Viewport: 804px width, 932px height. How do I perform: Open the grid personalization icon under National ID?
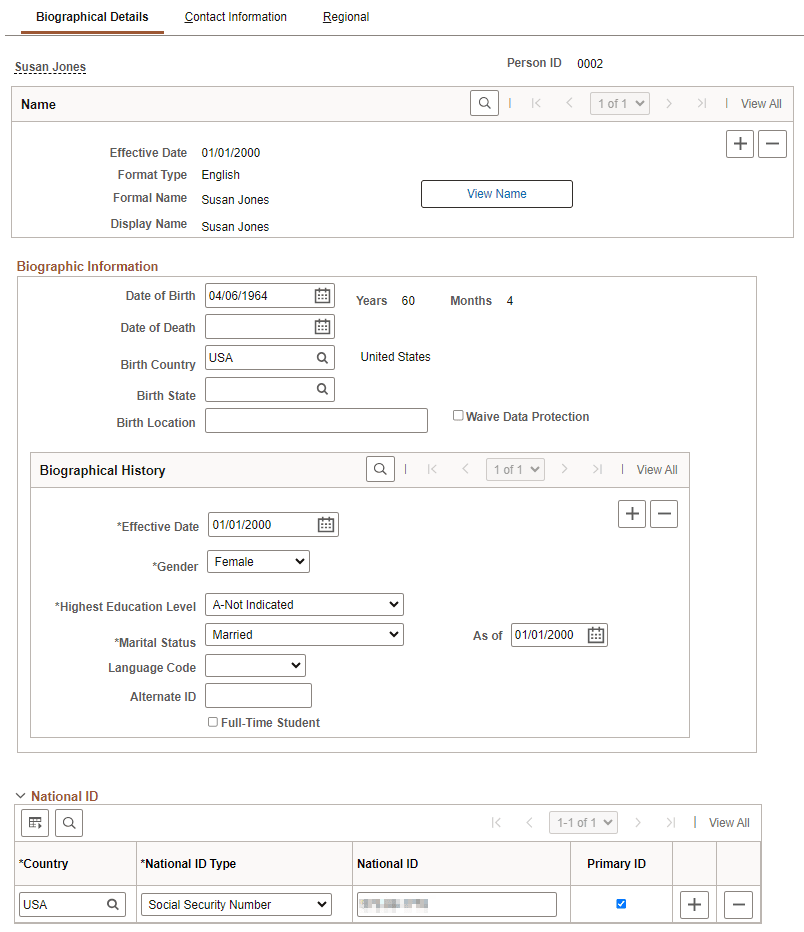(x=35, y=822)
